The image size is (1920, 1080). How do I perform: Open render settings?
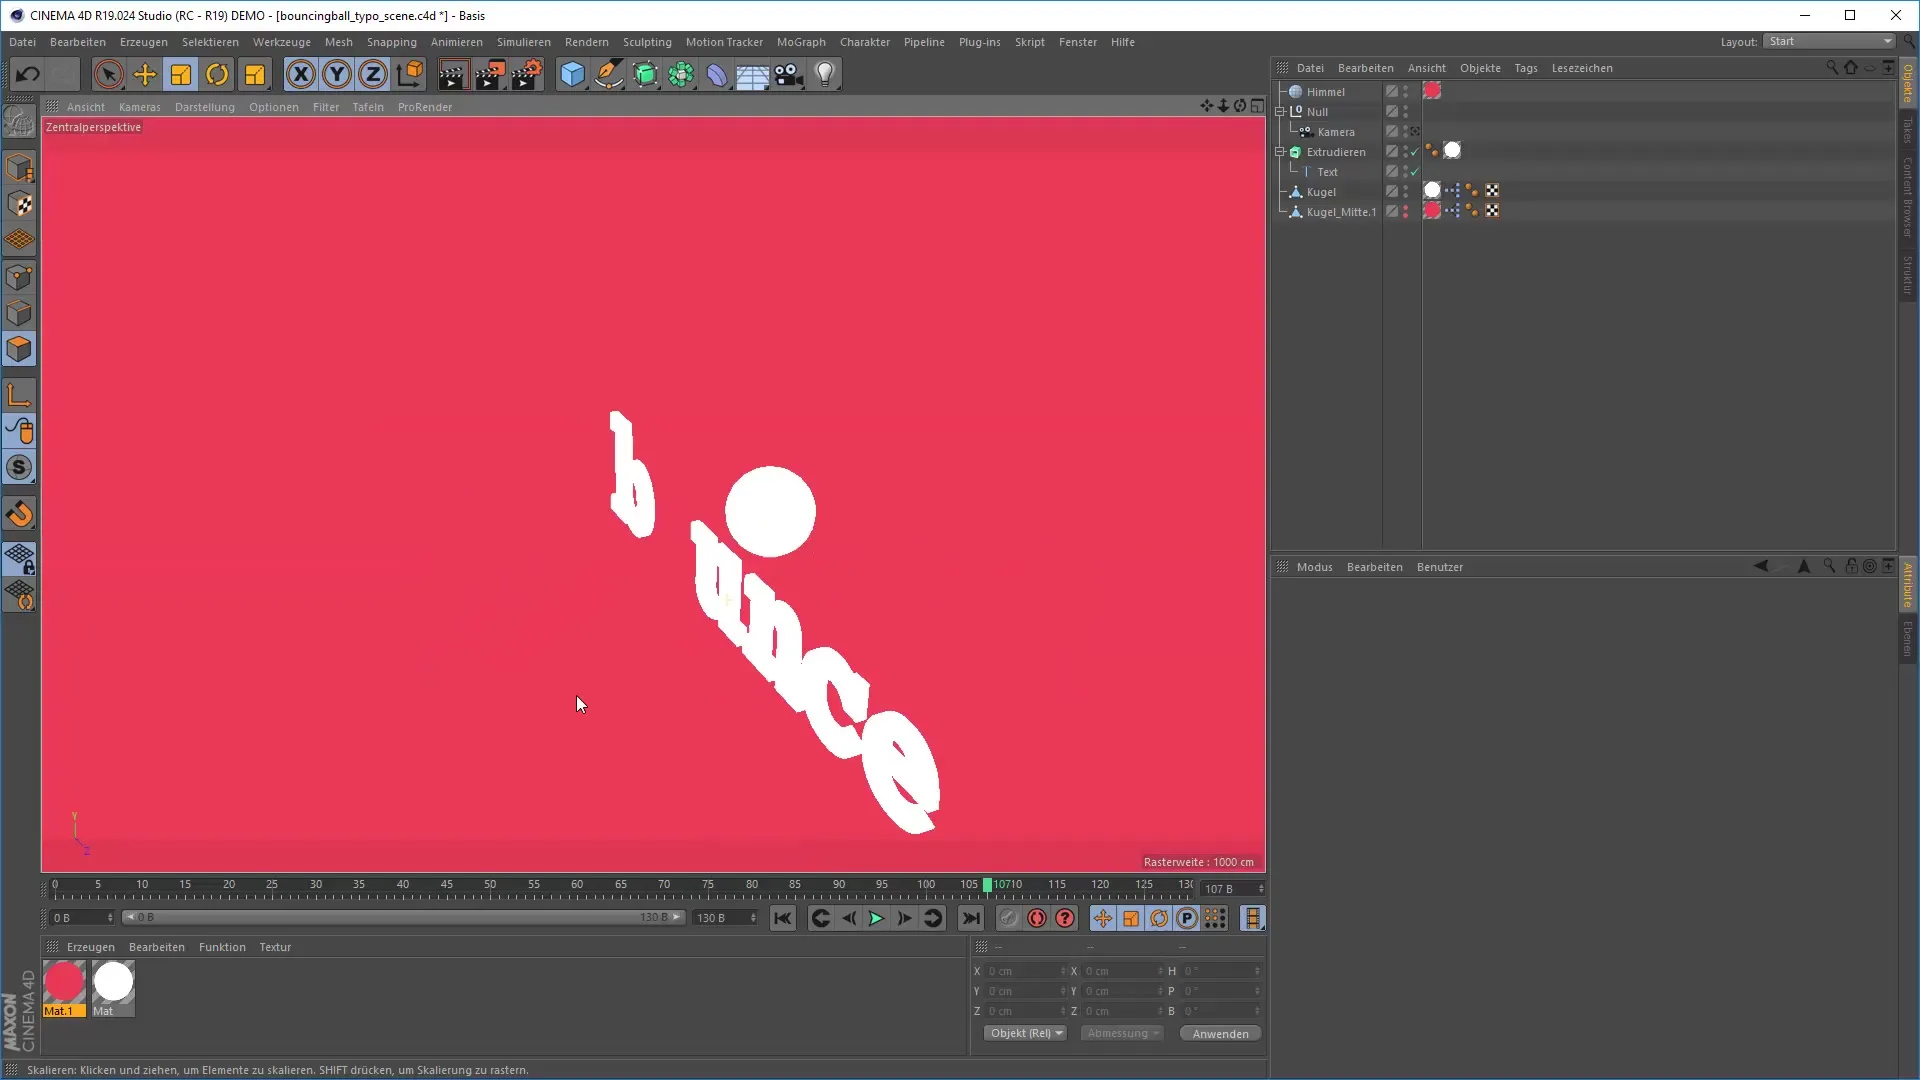527,74
